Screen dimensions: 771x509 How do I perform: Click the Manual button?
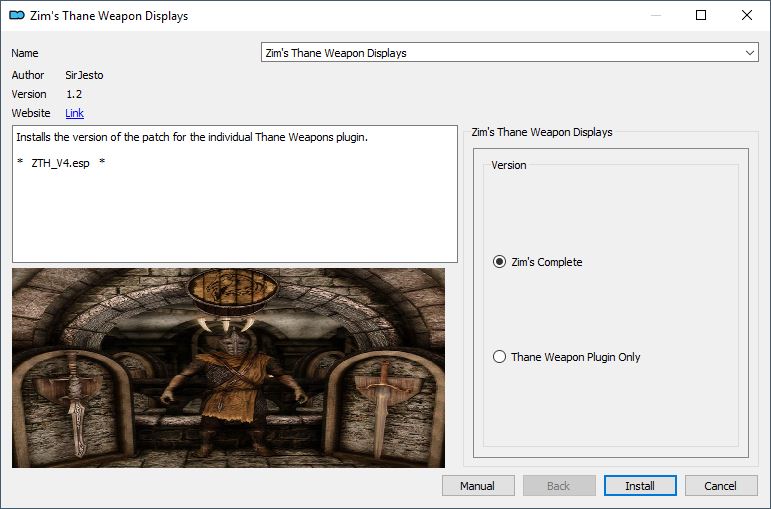(478, 486)
